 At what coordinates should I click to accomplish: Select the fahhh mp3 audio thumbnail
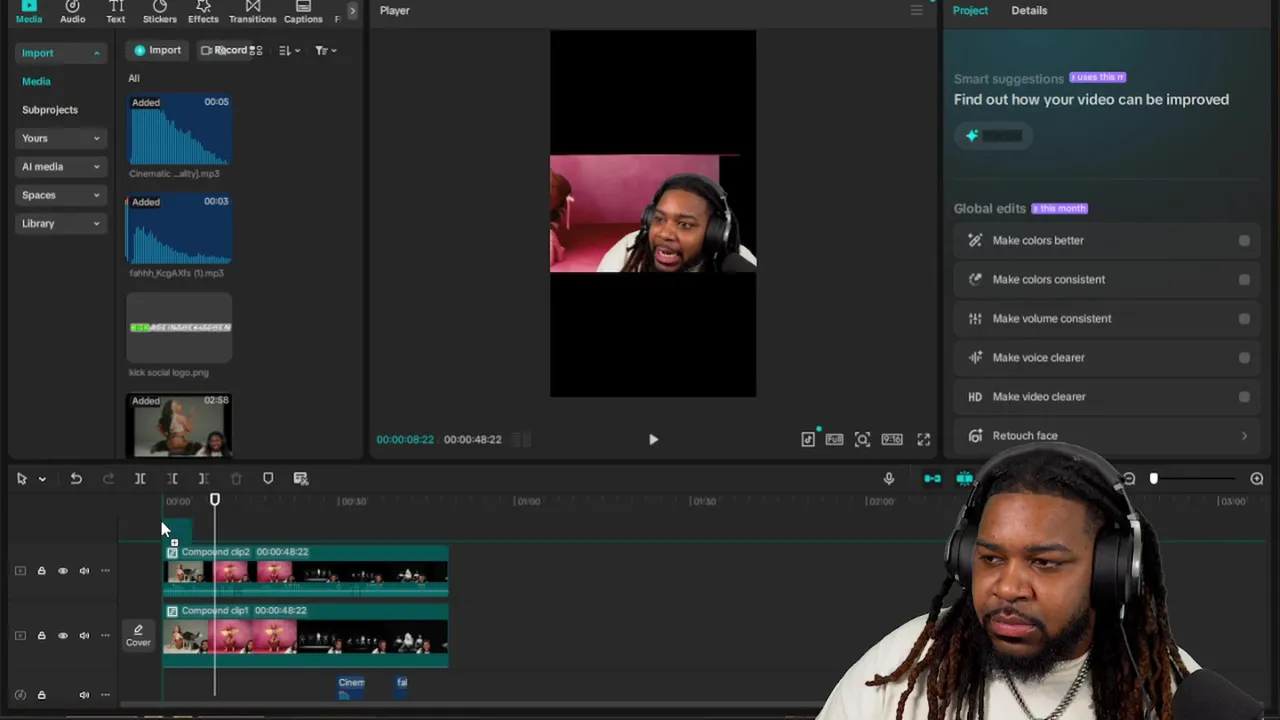pyautogui.click(x=179, y=229)
